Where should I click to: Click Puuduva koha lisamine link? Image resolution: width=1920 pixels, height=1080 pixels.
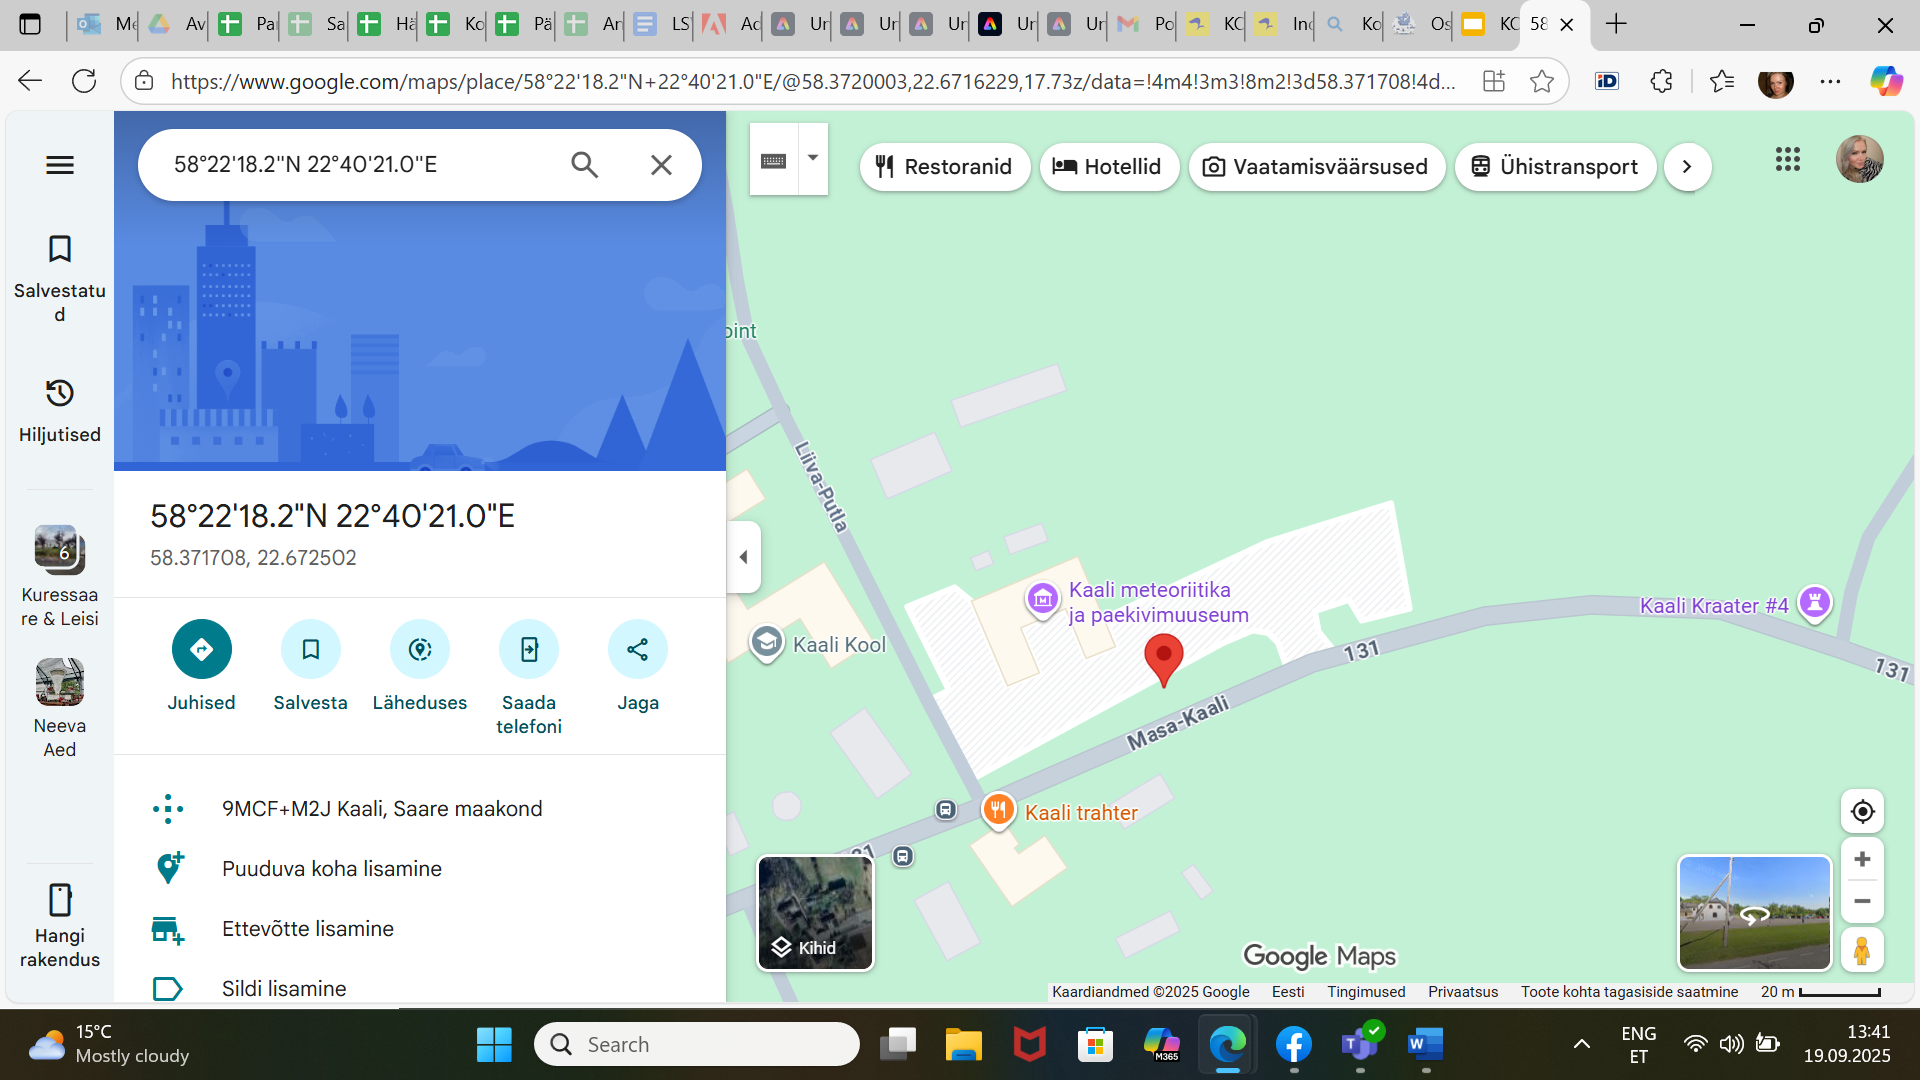point(331,868)
